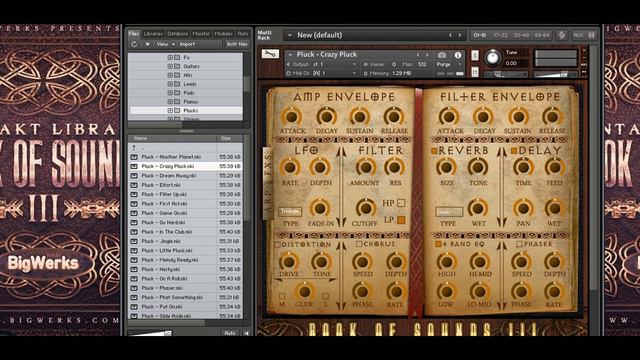Click the Filter Envelope Decay knob
640x360 pixels.
(x=483, y=117)
